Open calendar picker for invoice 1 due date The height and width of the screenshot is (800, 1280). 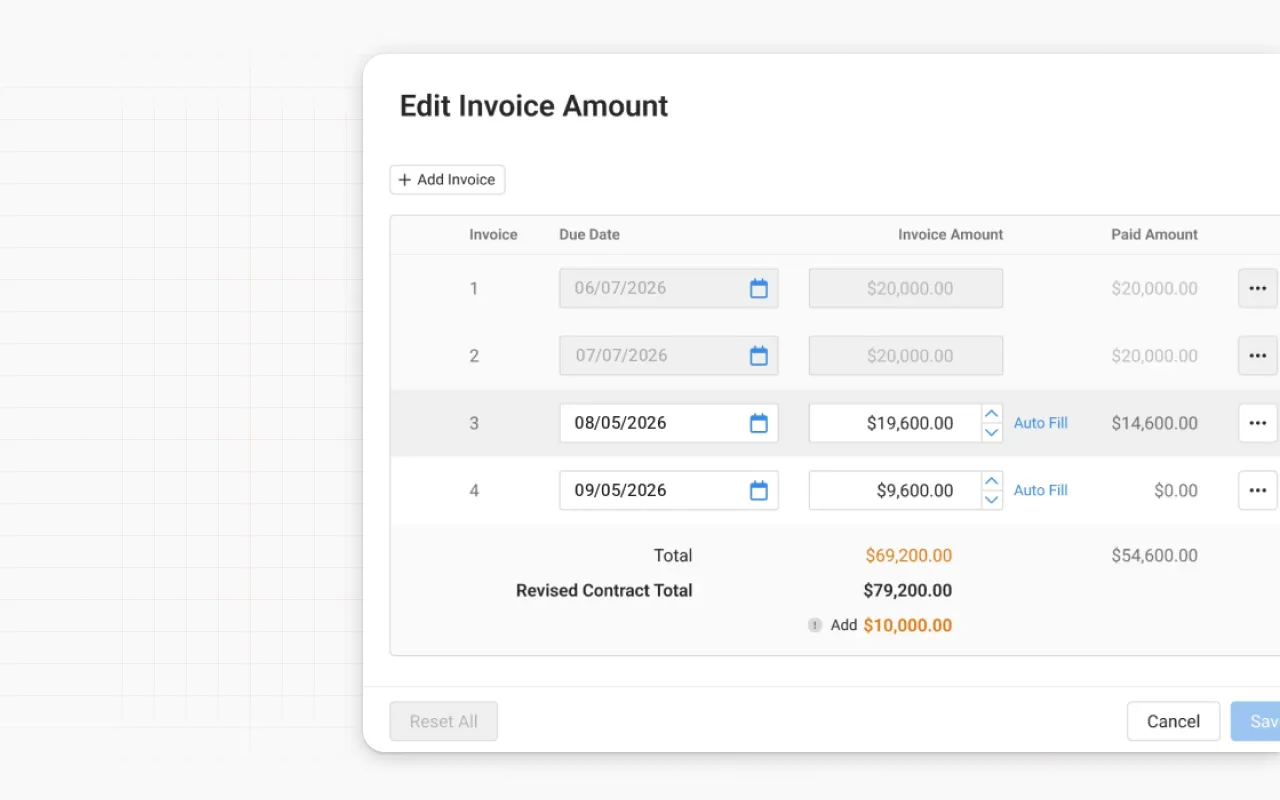(x=759, y=288)
